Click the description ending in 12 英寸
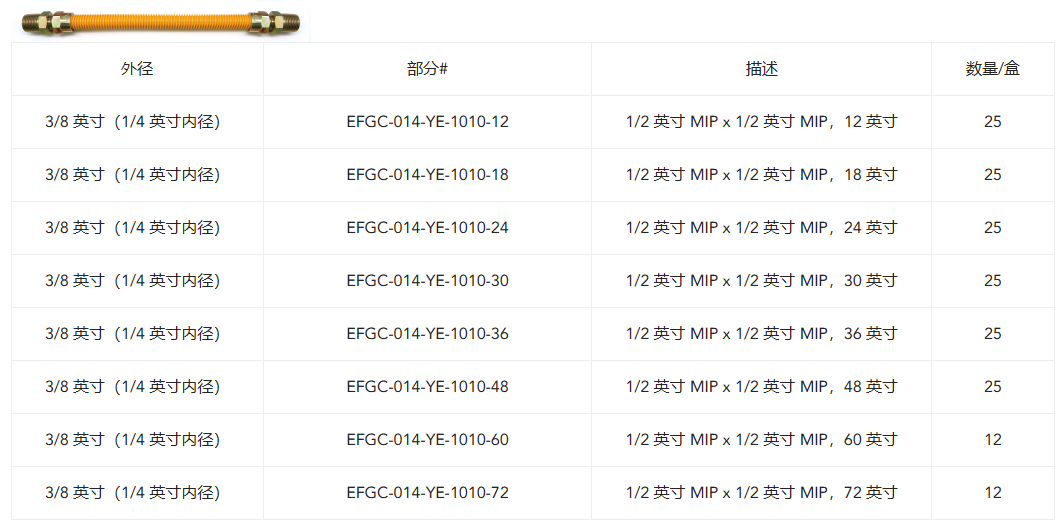The image size is (1062, 532). point(761,121)
